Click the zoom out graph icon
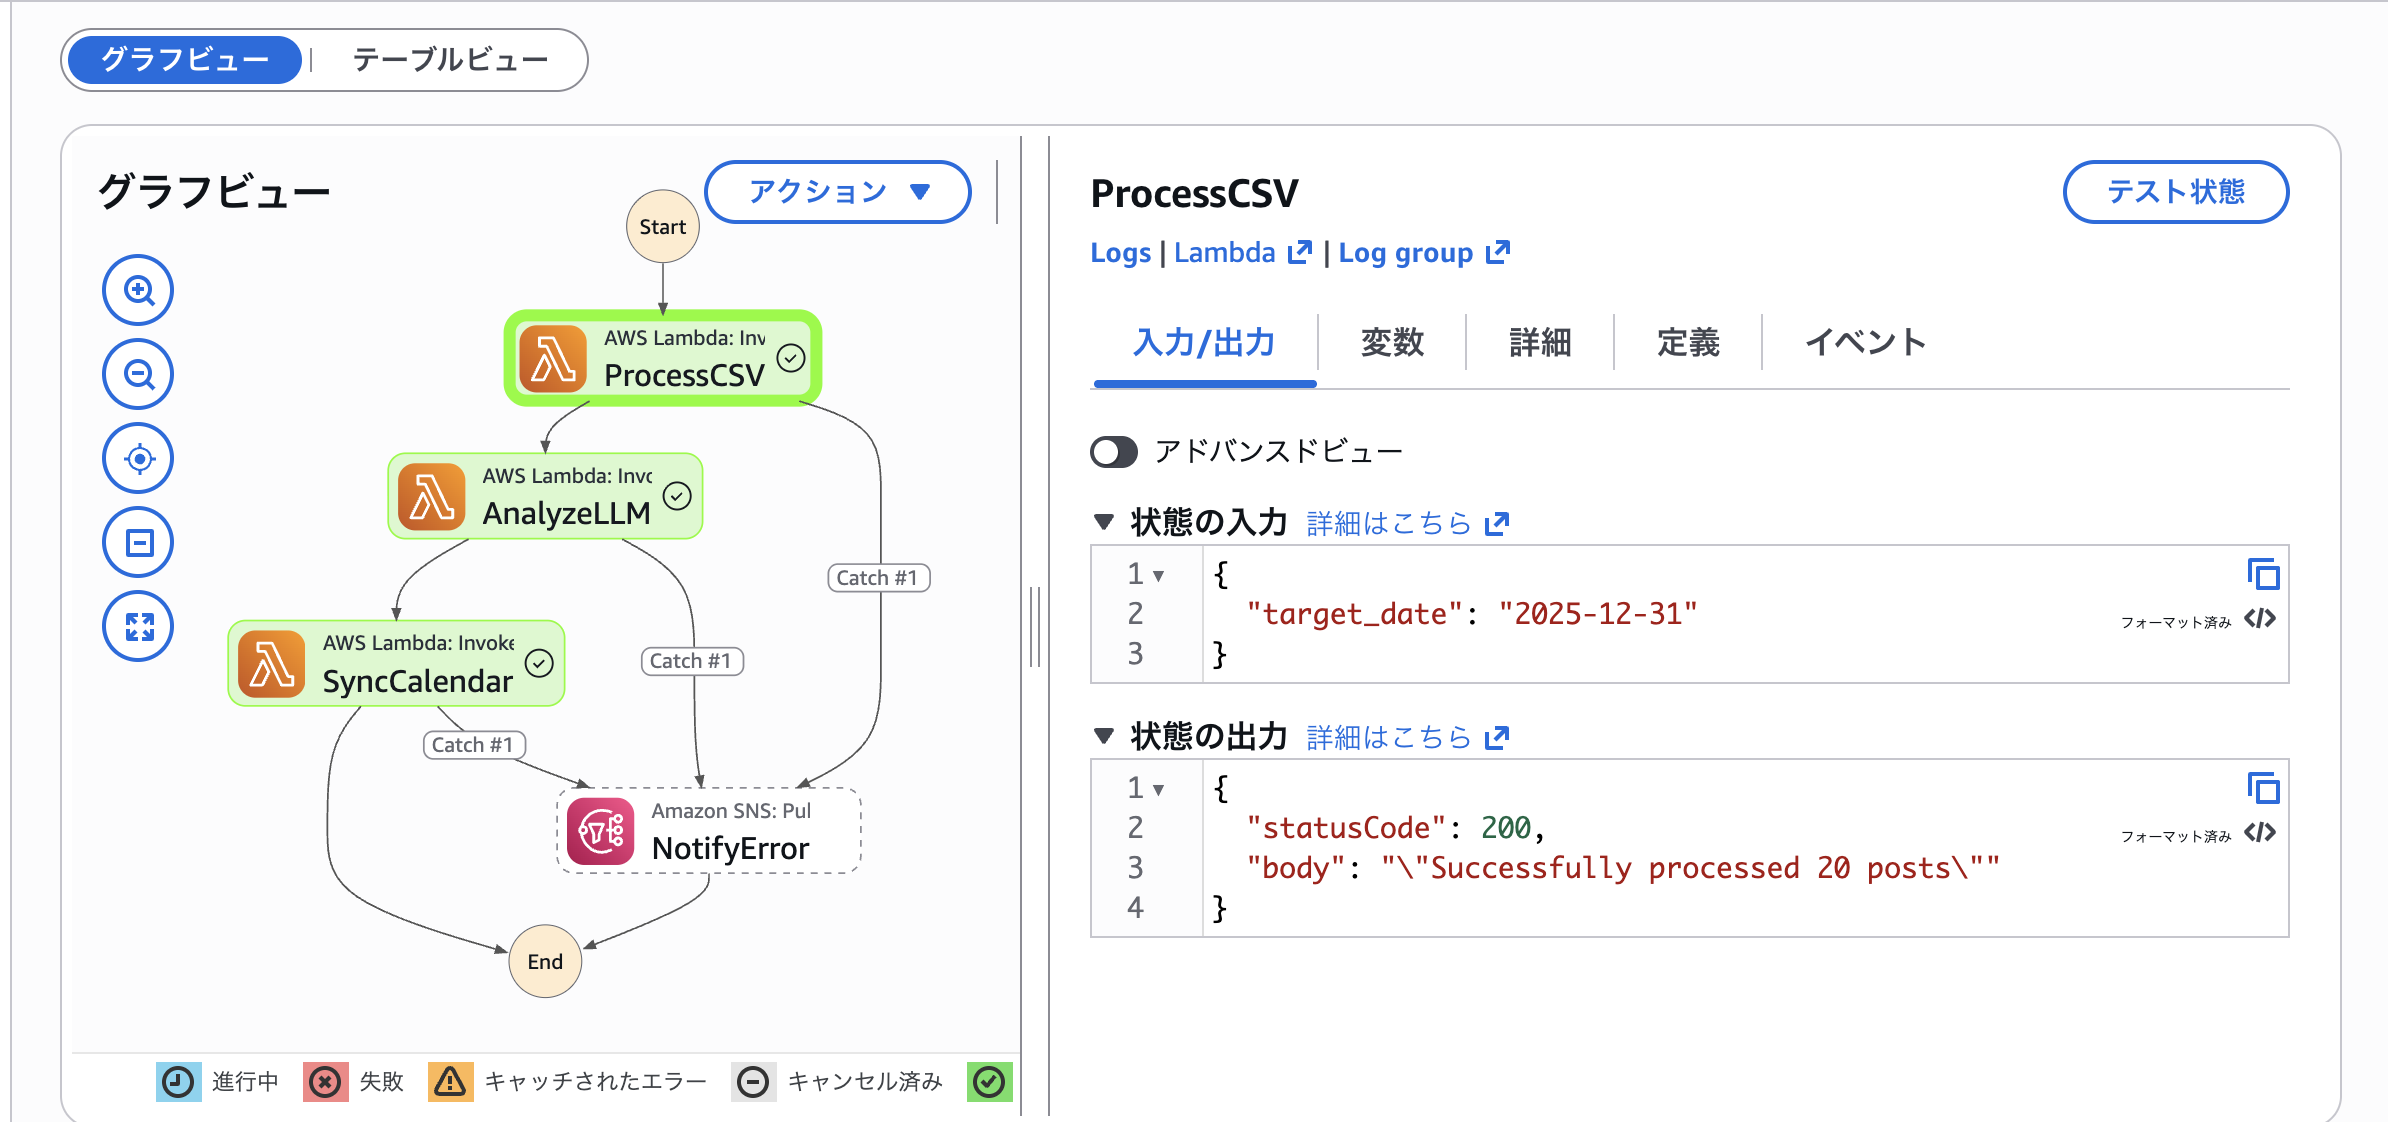2388x1122 pixels. point(138,374)
